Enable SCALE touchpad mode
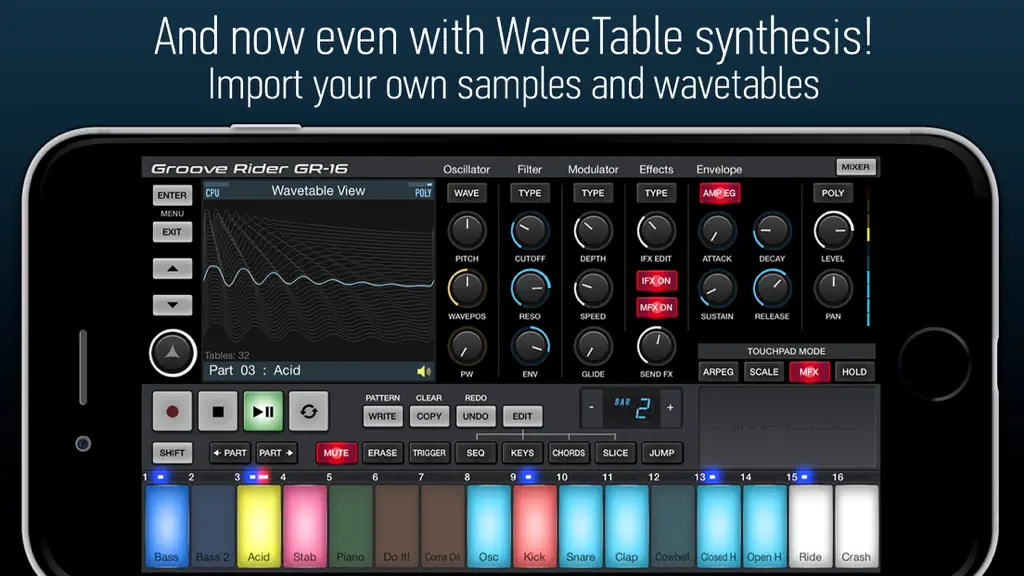 pyautogui.click(x=763, y=372)
